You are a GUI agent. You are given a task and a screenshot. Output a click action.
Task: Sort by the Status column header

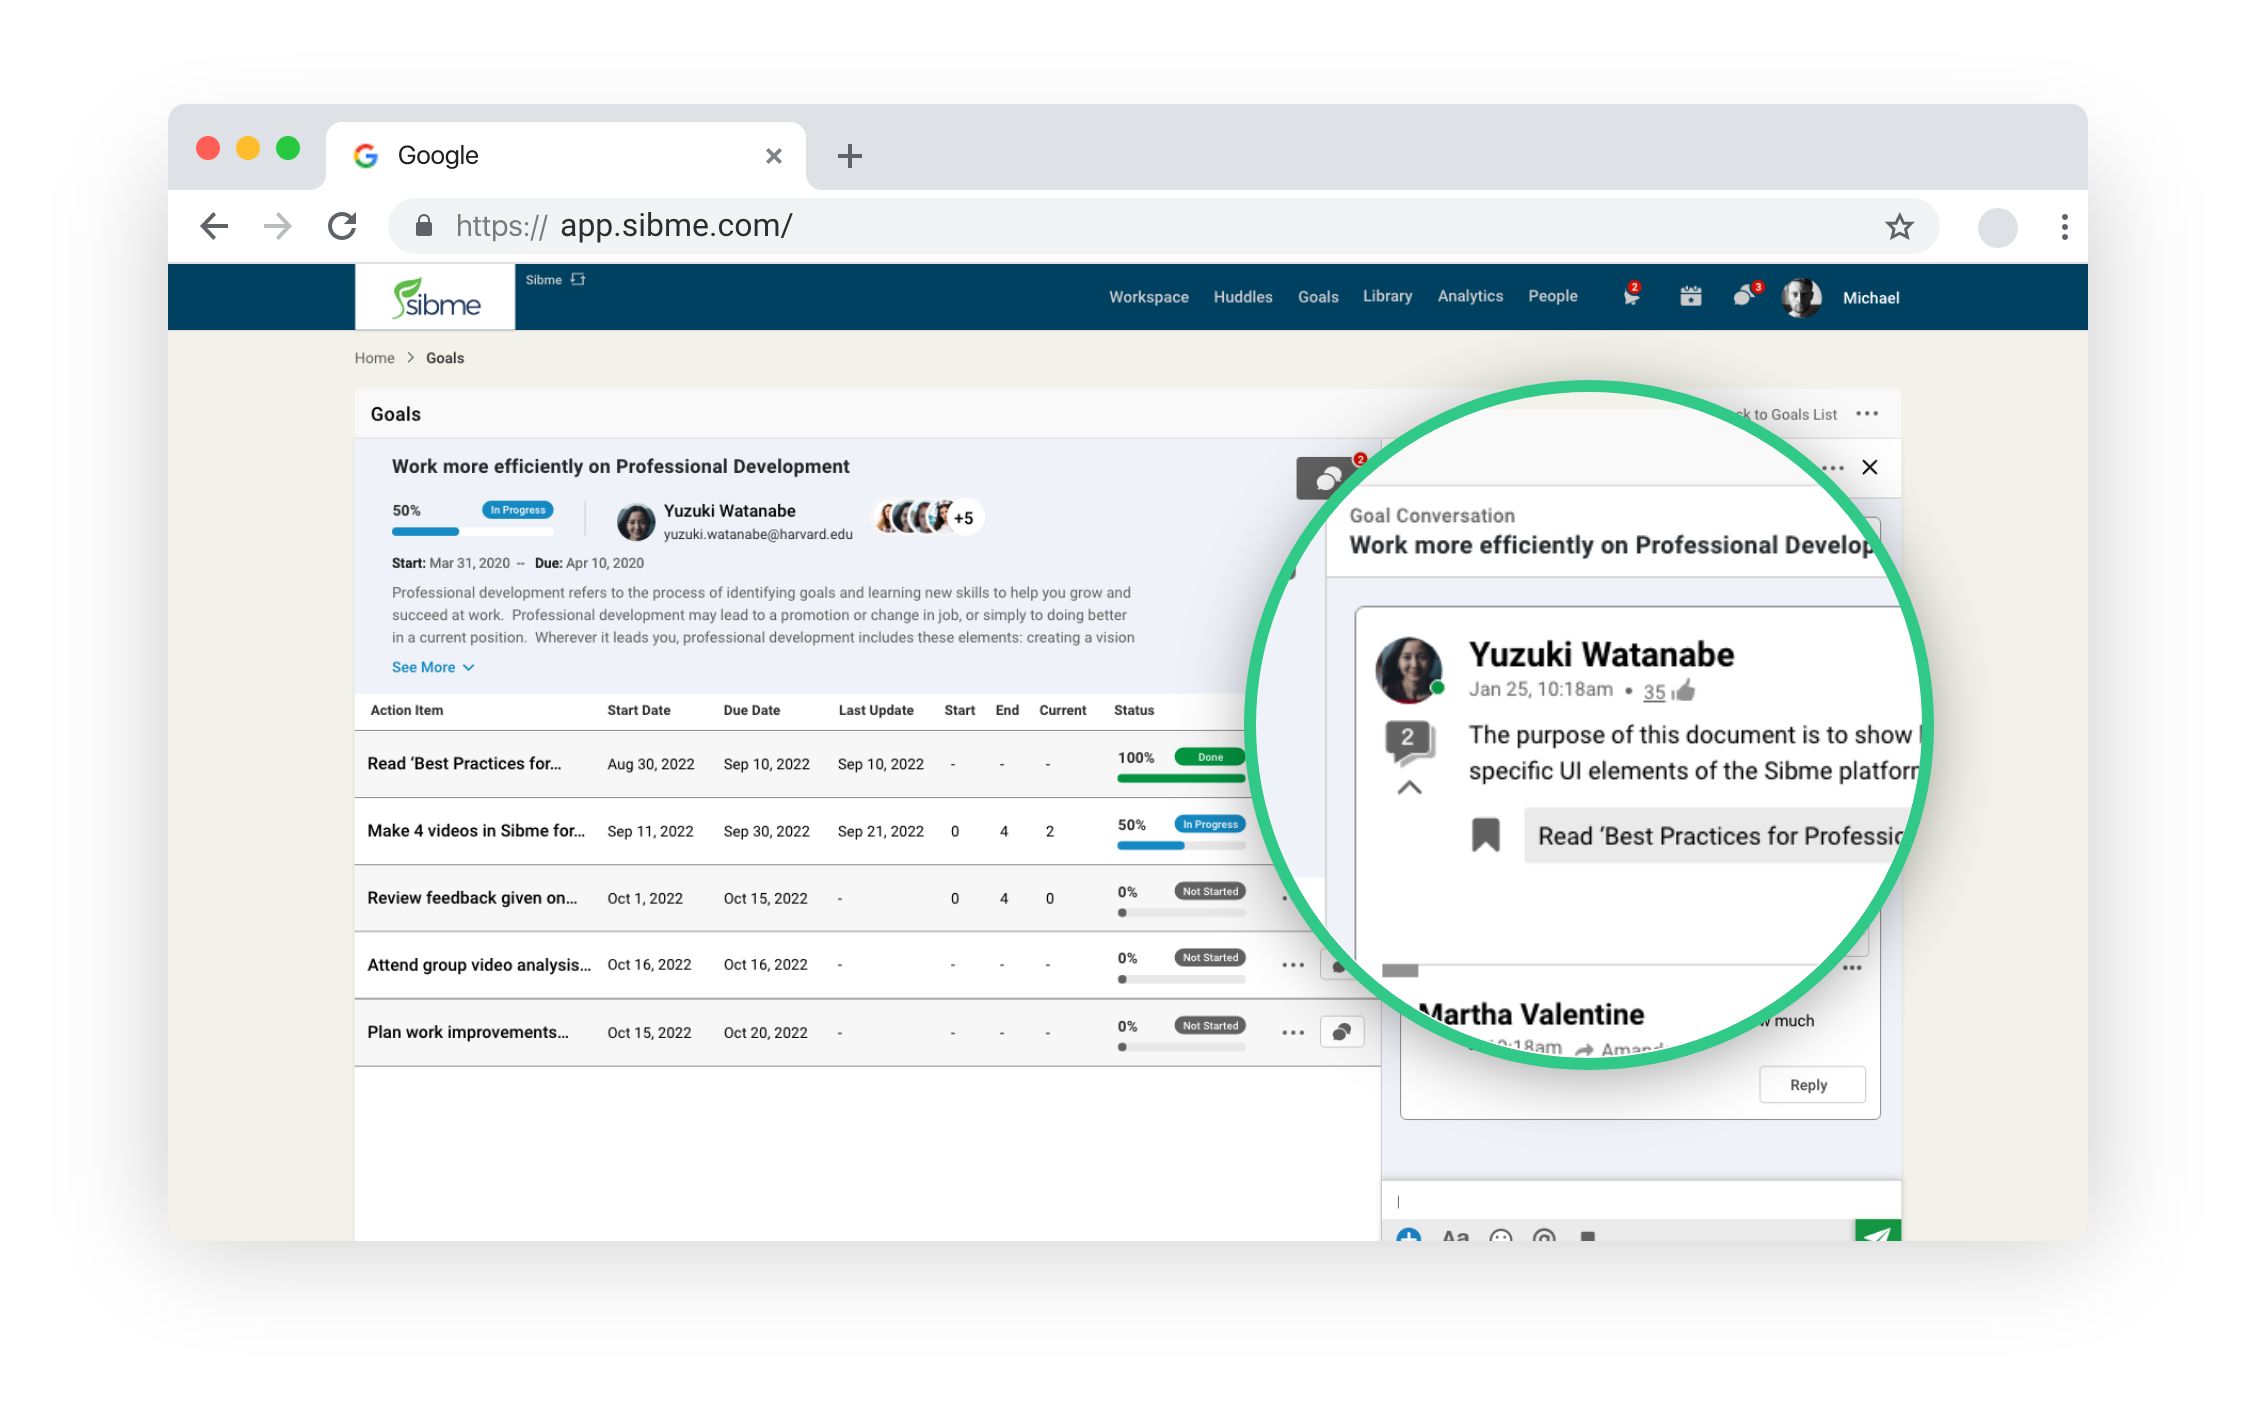[x=1134, y=710]
